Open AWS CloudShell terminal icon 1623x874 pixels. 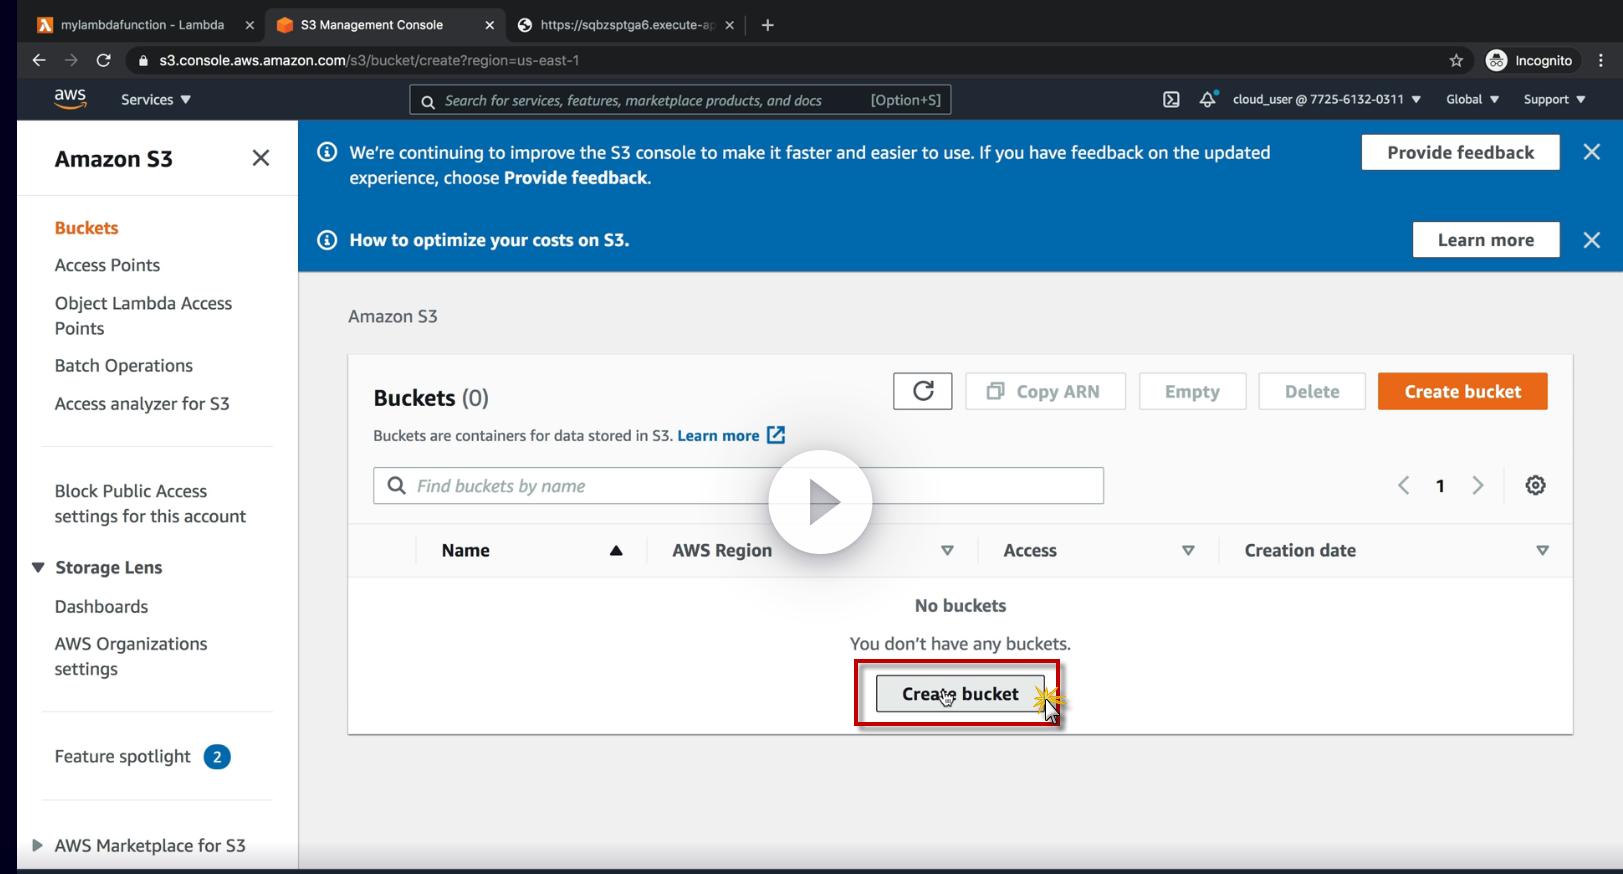point(1171,99)
